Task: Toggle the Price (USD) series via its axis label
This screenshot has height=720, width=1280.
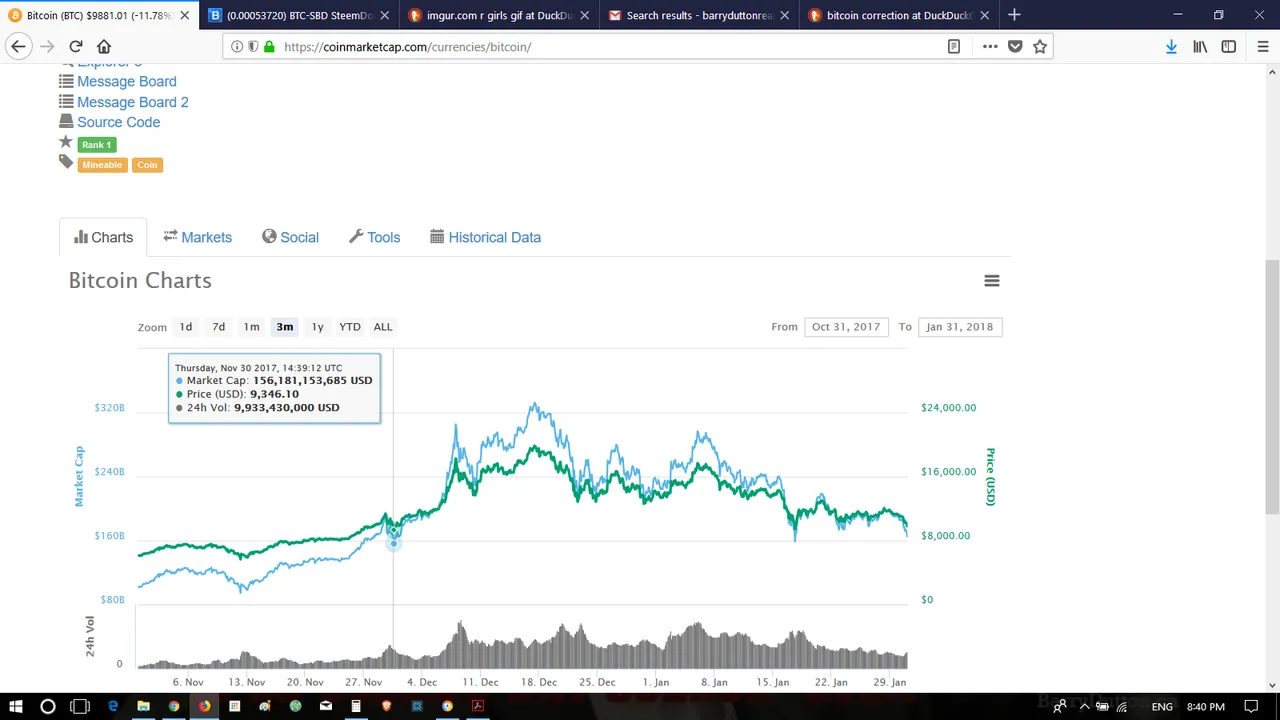Action: tap(990, 476)
